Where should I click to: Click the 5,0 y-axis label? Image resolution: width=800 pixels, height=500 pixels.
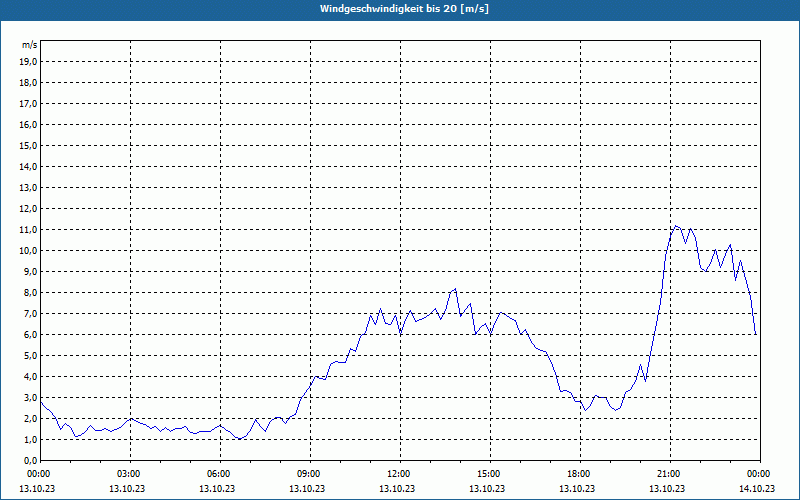click(30, 356)
